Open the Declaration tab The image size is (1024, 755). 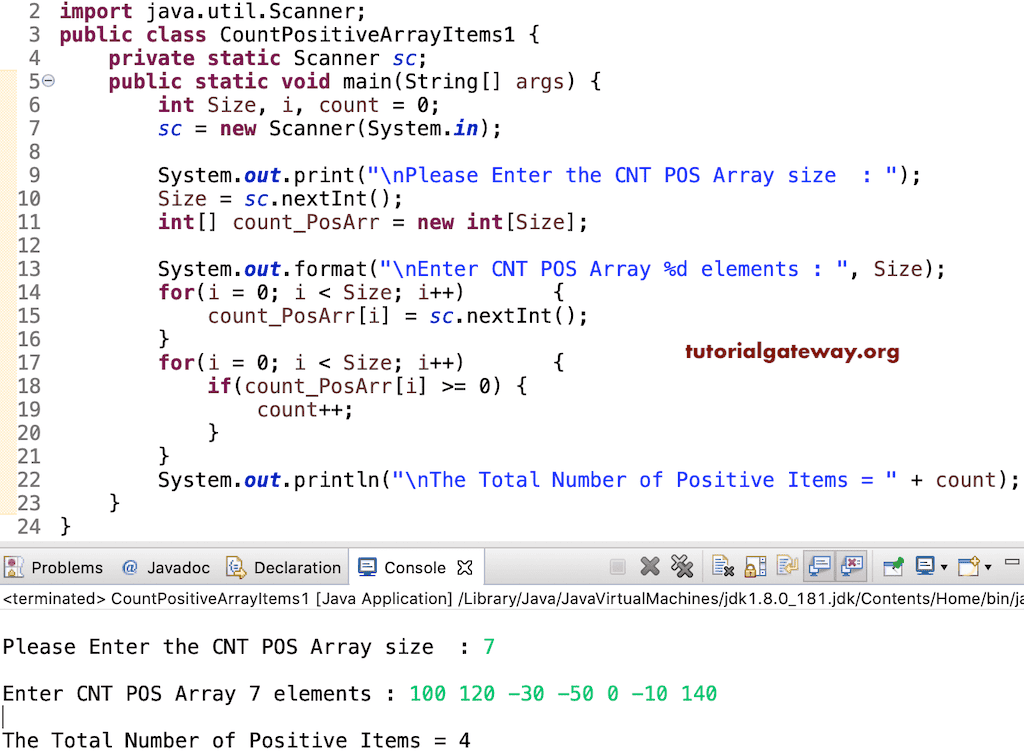(295, 567)
